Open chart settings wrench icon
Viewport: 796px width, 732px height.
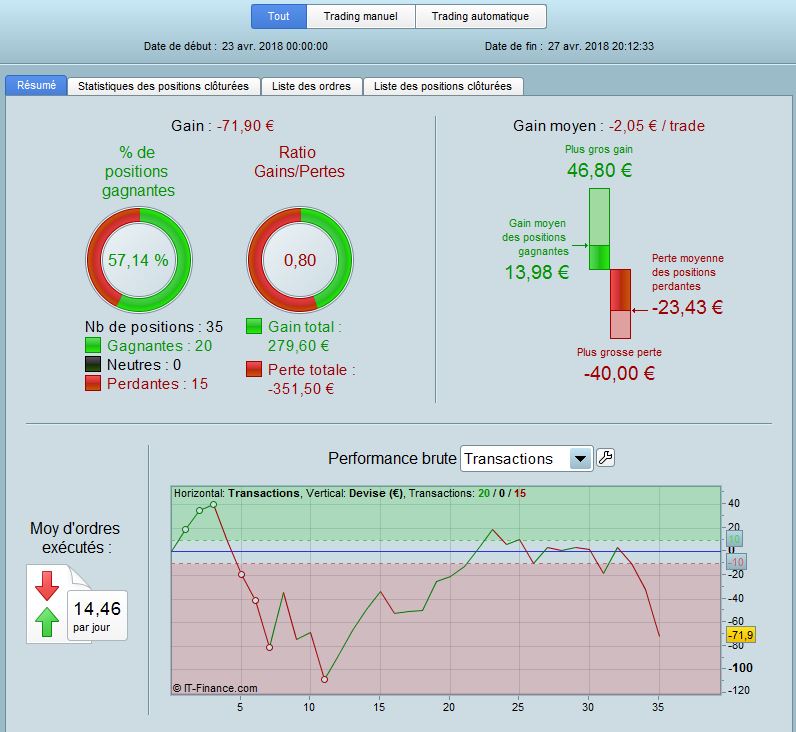(x=605, y=458)
